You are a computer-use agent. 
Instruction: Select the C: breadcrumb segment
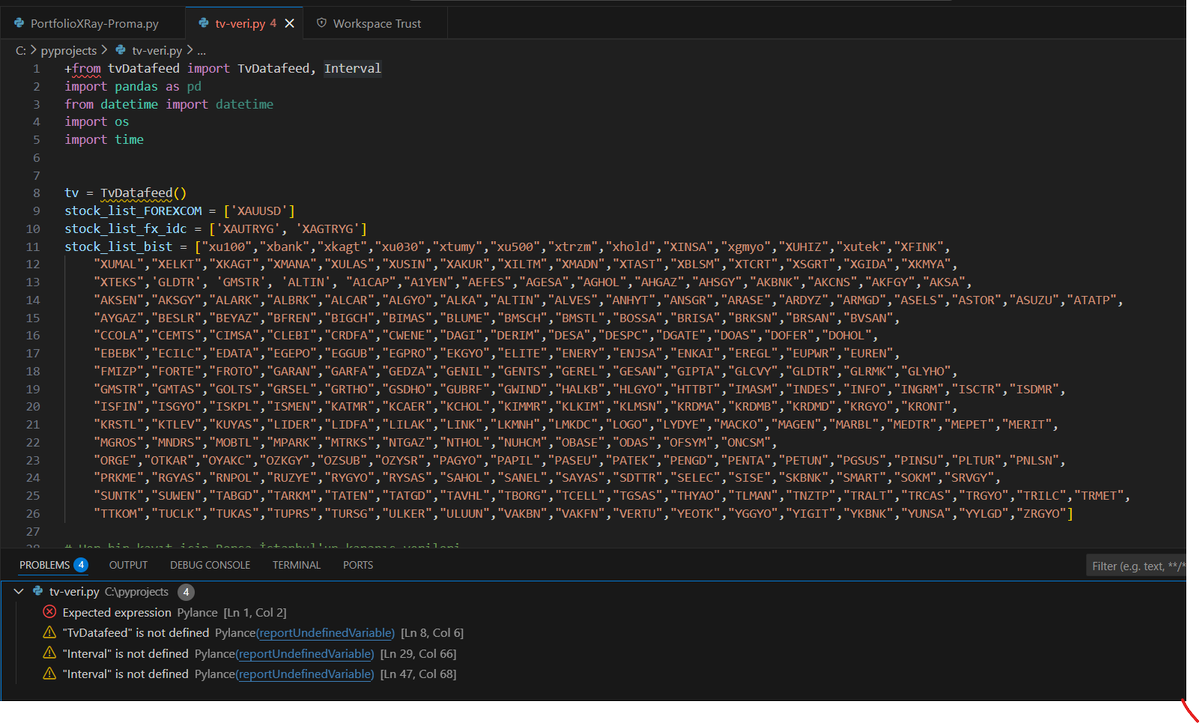21,50
